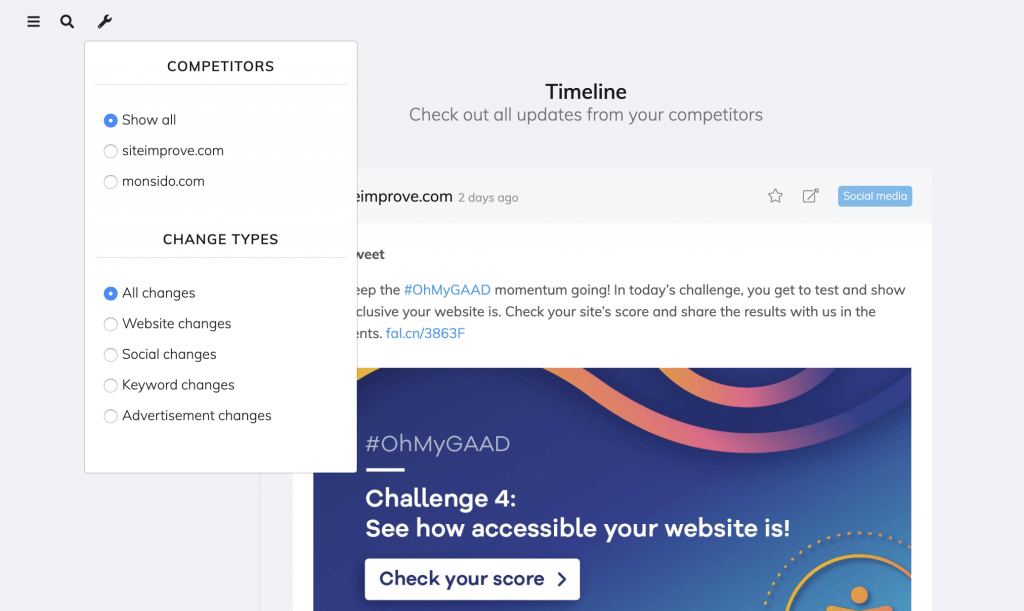Click the improve.com post title

[x=405, y=196]
